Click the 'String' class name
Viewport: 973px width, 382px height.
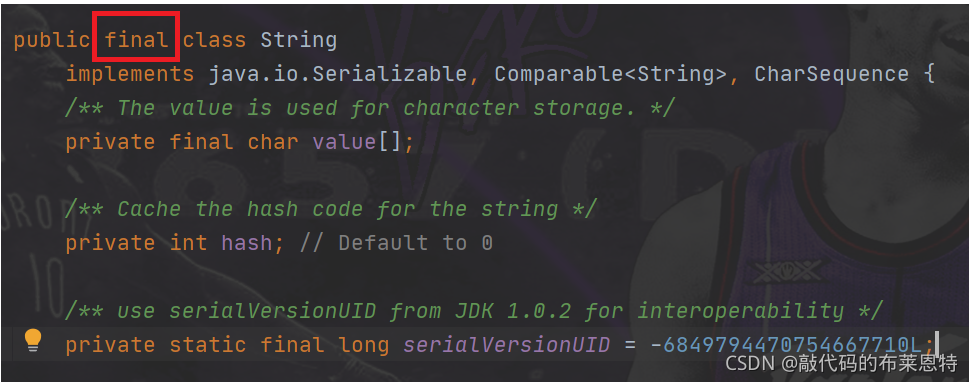tap(298, 41)
